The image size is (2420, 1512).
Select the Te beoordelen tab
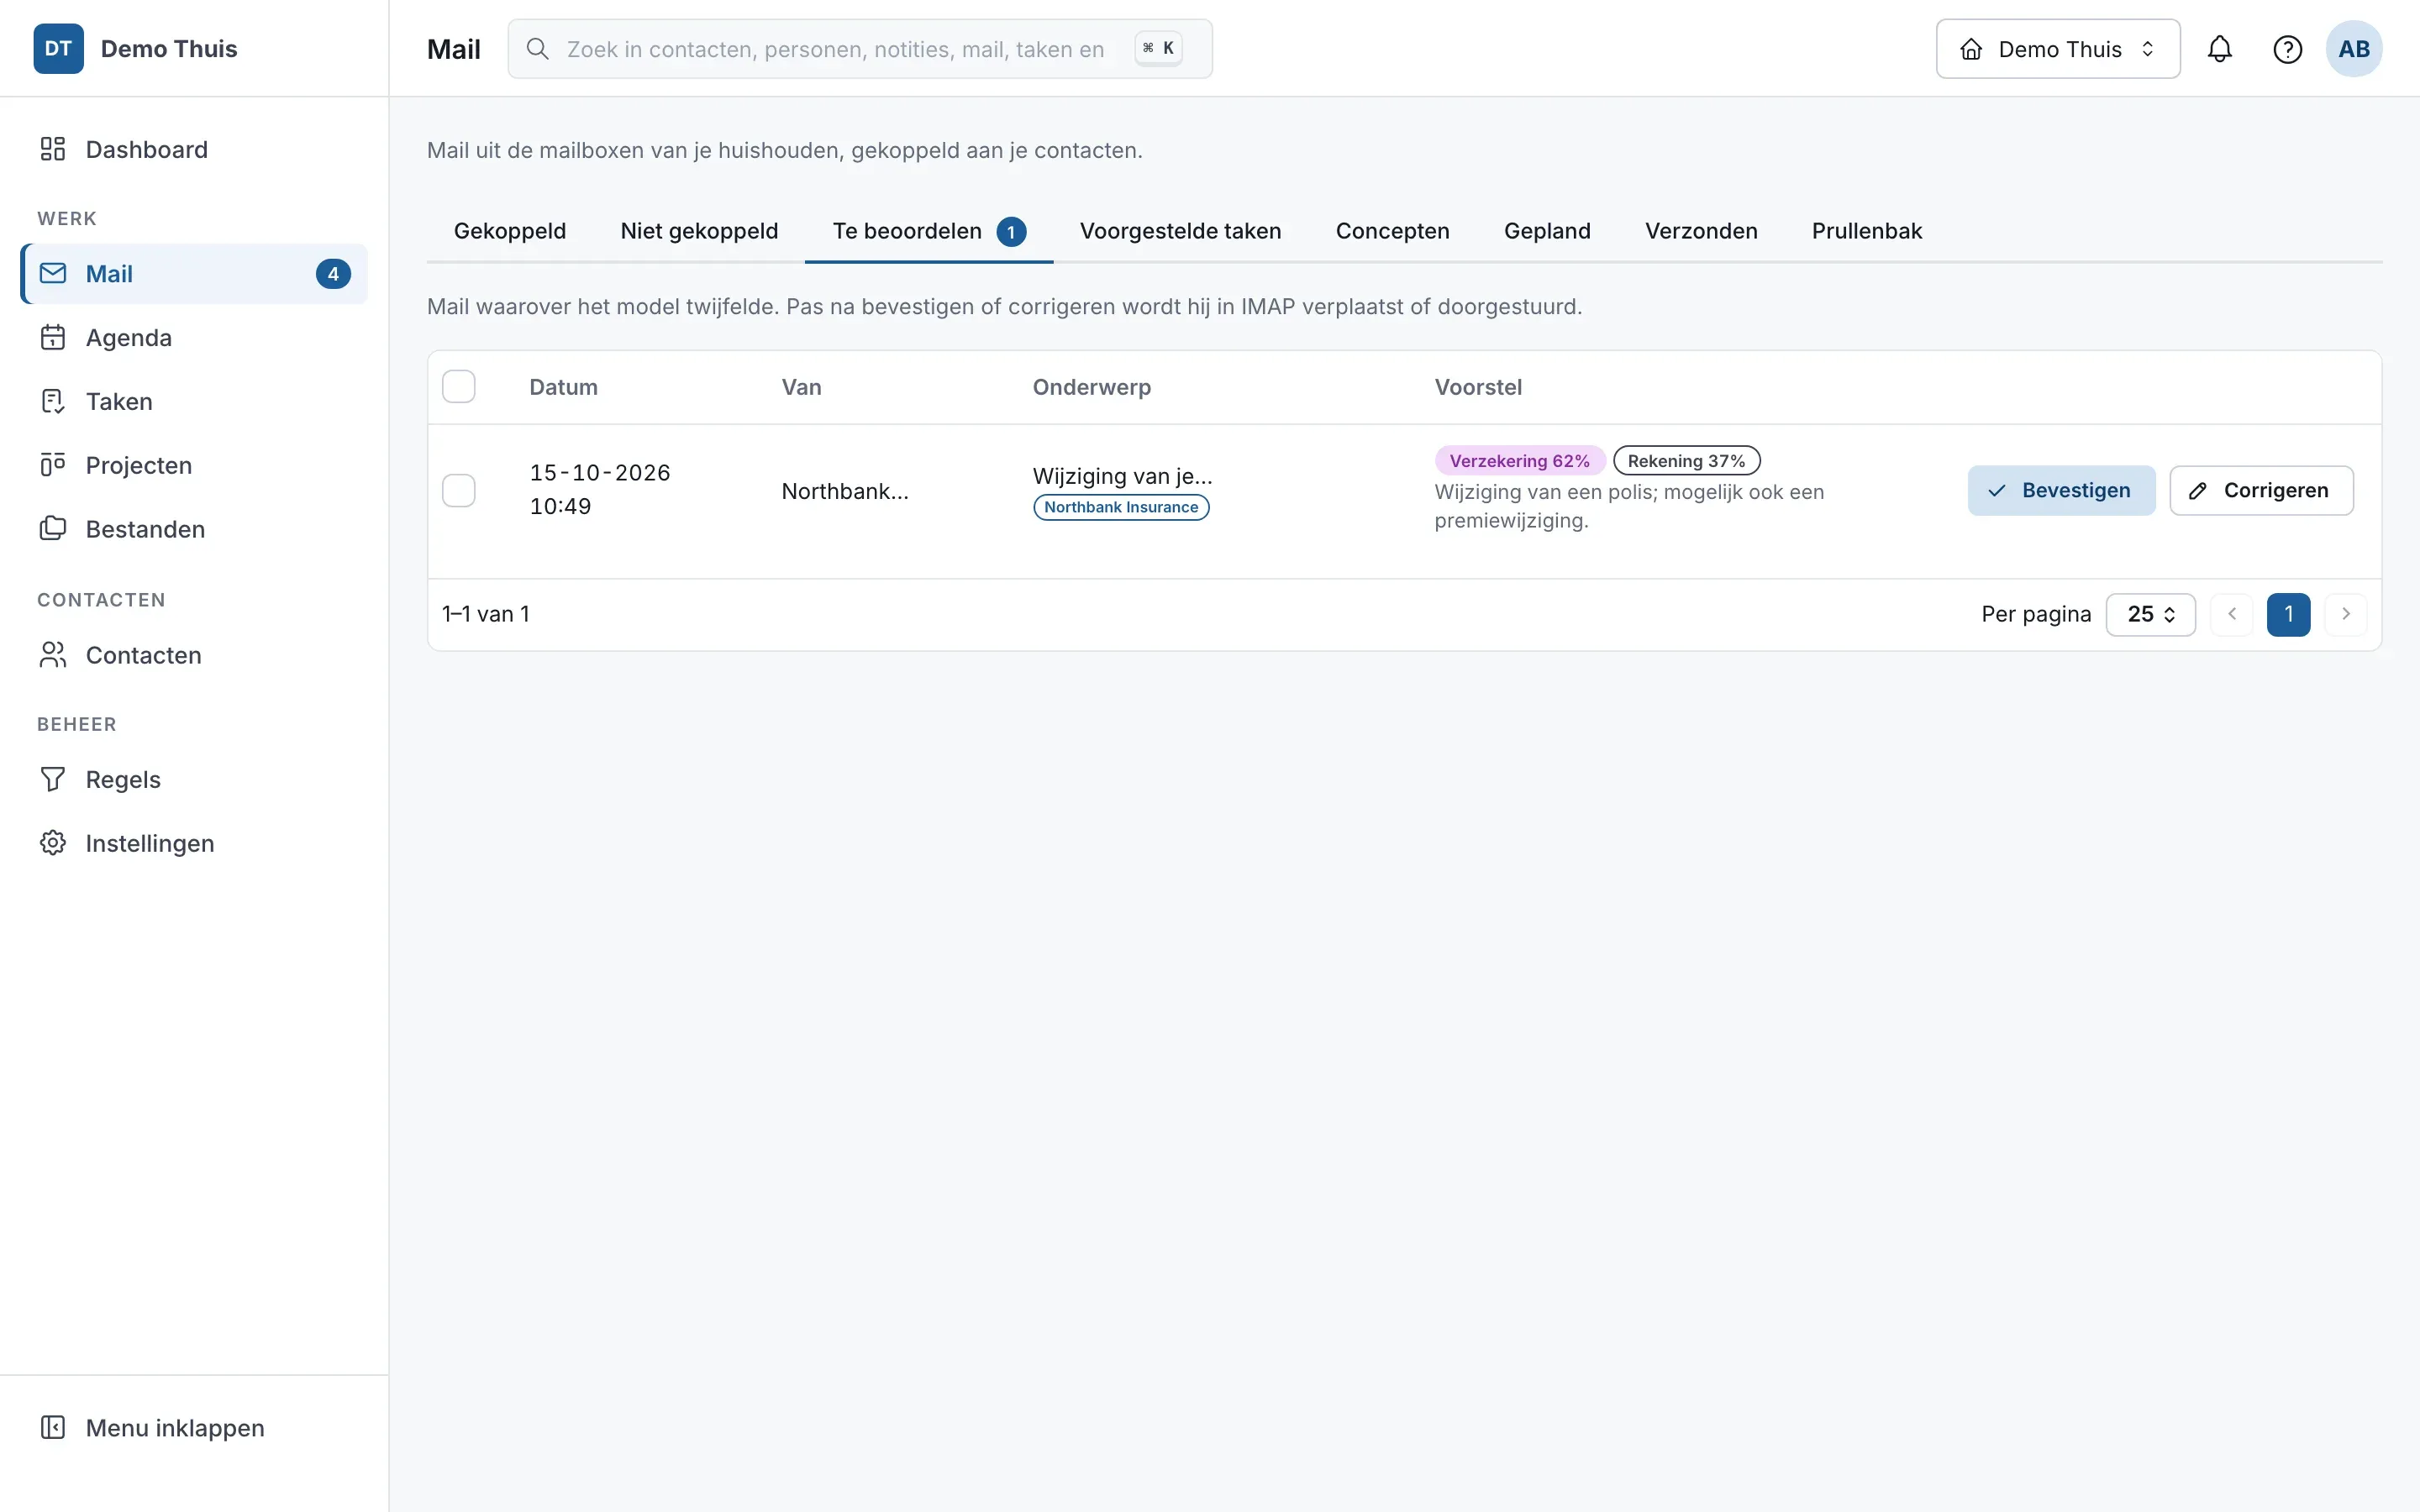pos(929,231)
